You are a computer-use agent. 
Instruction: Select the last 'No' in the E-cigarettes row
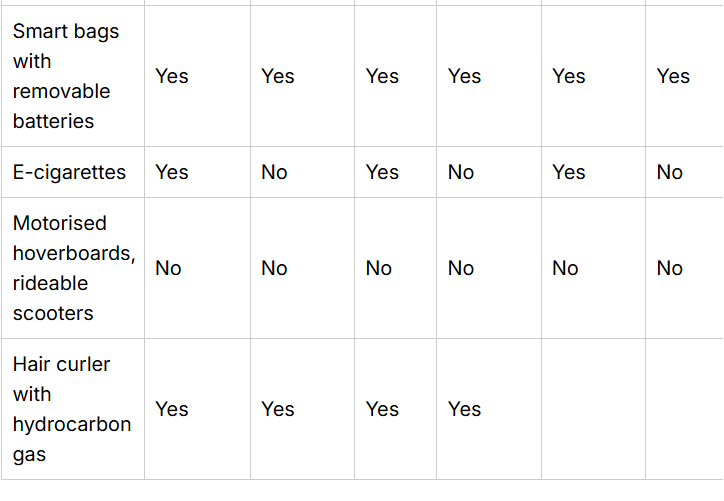pyautogui.click(x=670, y=172)
